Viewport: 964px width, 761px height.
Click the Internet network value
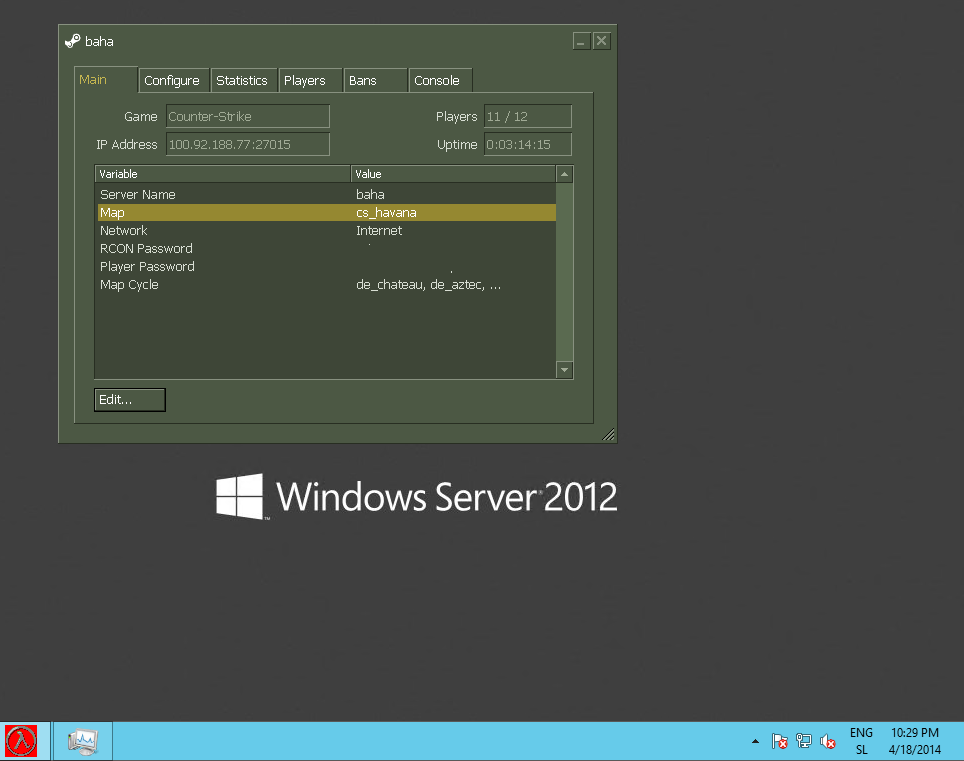coord(379,231)
